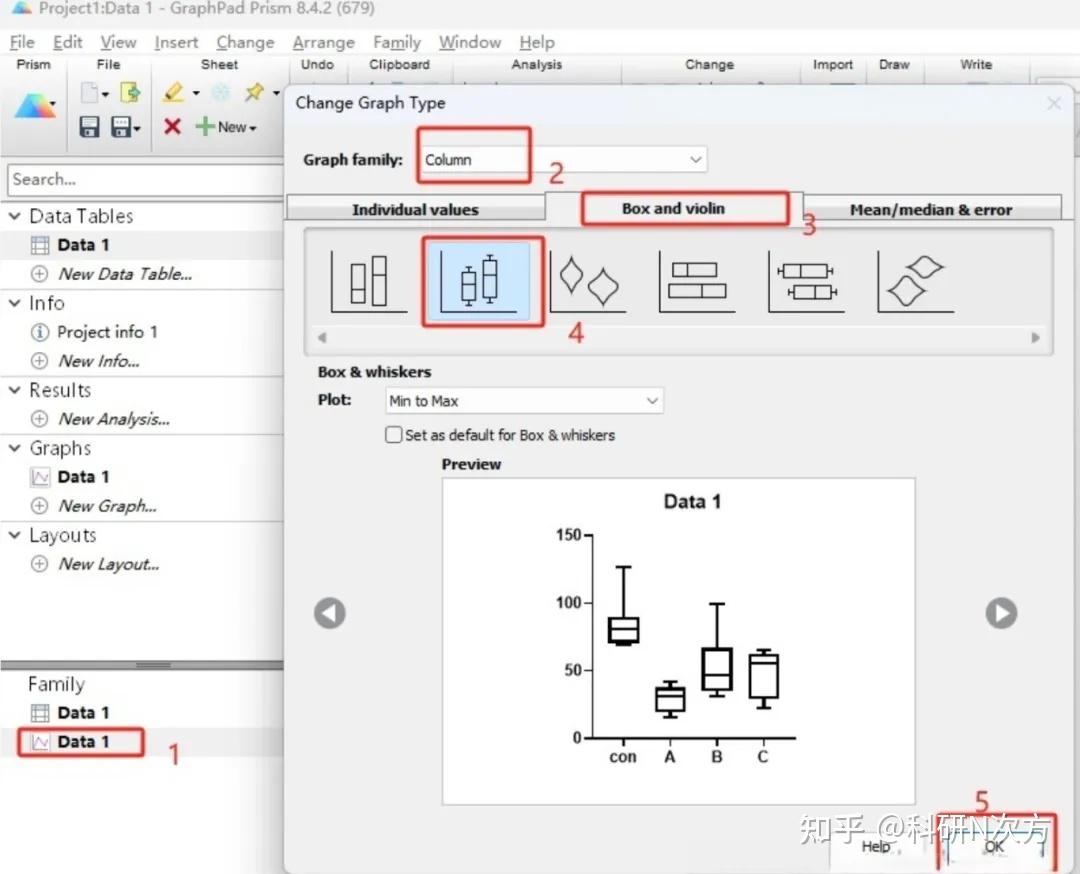The width and height of the screenshot is (1080, 874).
Task: Click the next preview arrow button
Action: 1001,613
